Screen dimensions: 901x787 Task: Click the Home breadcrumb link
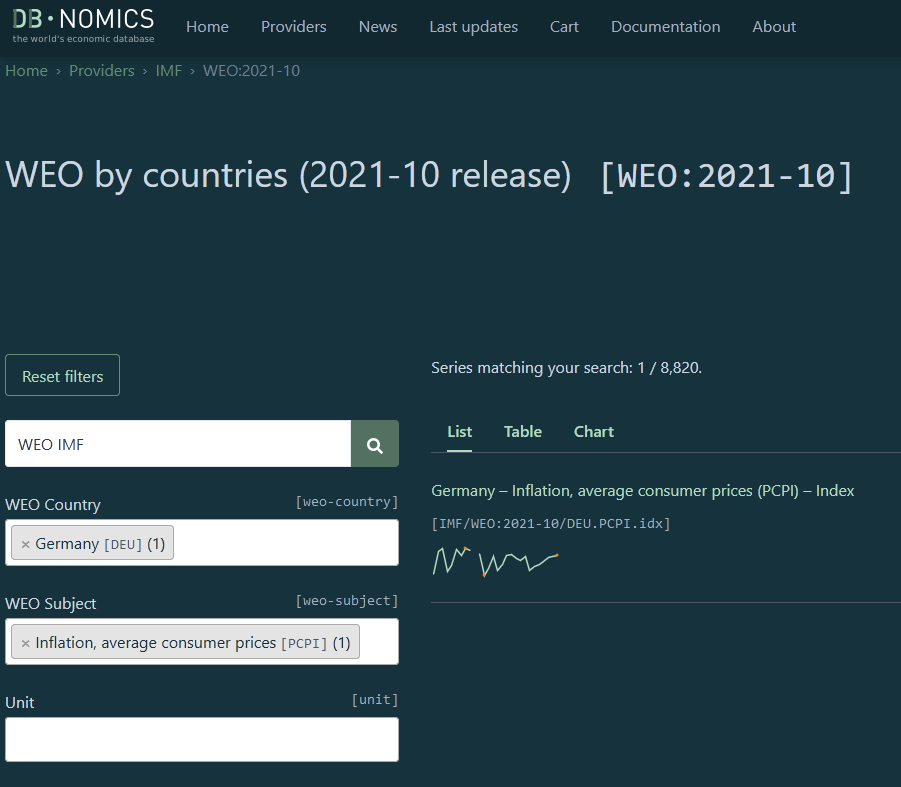click(x=26, y=71)
